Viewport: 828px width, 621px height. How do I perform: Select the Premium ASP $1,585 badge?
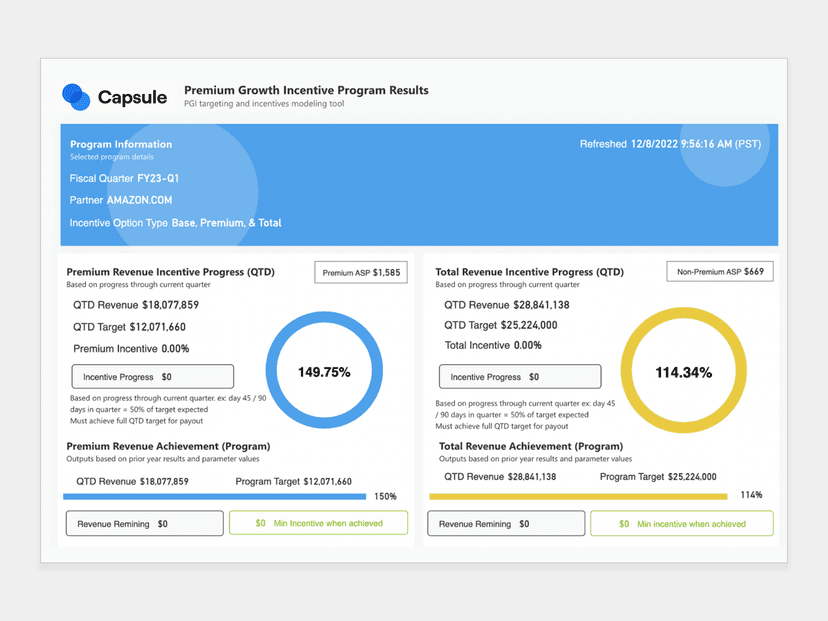[361, 271]
